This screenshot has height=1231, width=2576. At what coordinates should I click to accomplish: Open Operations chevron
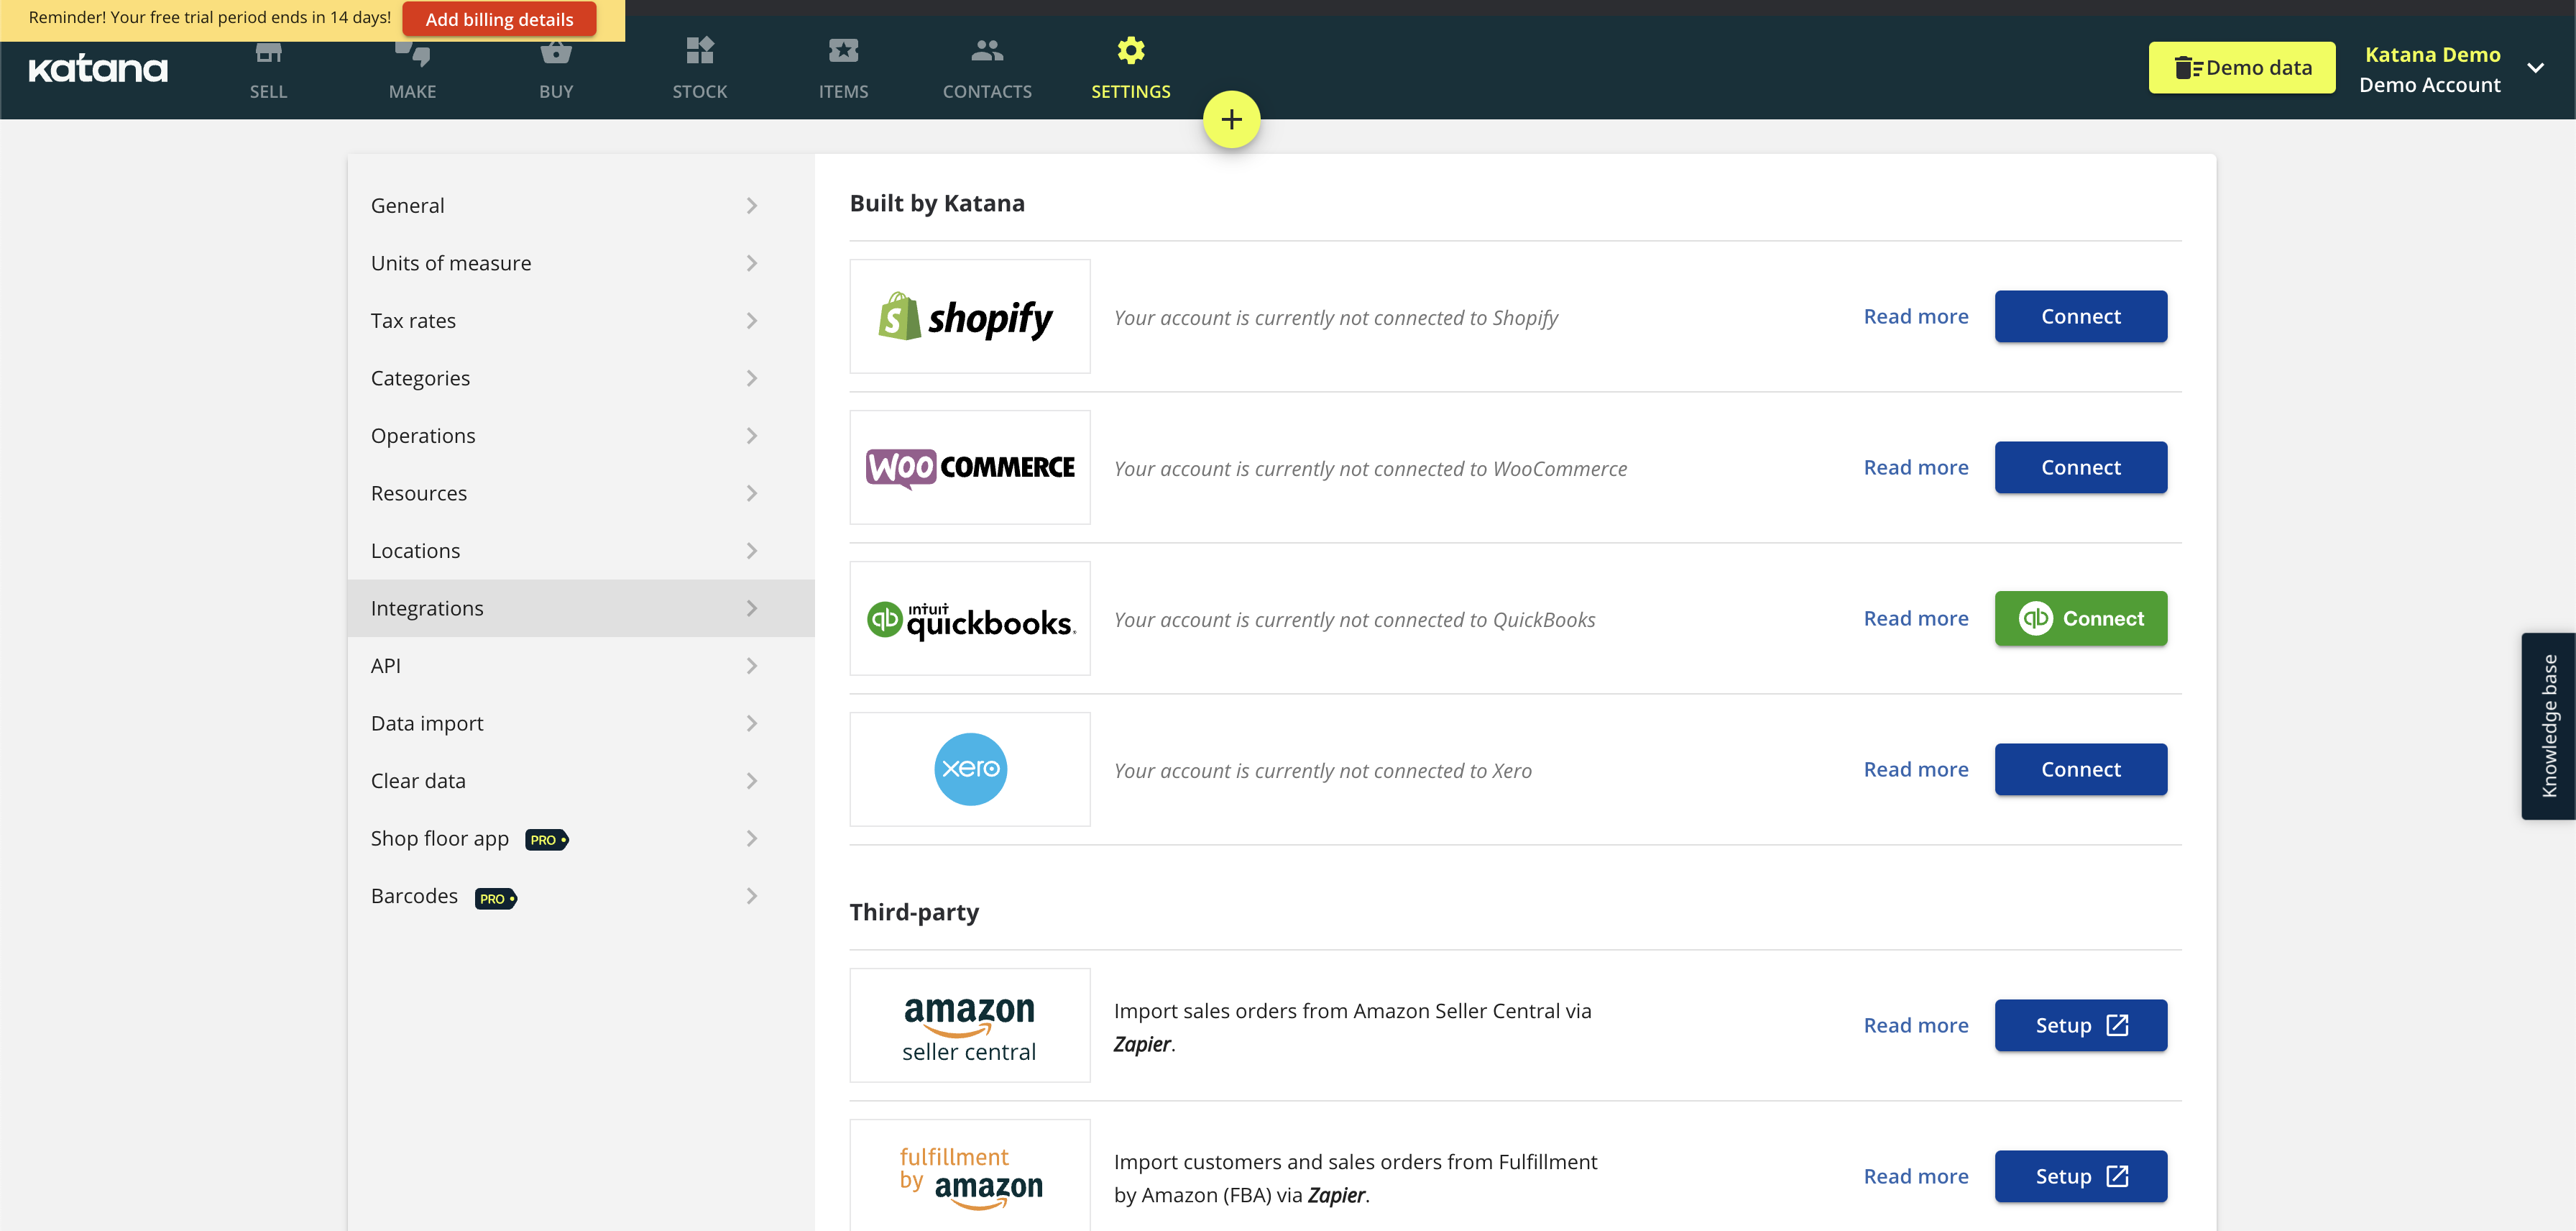[752, 436]
